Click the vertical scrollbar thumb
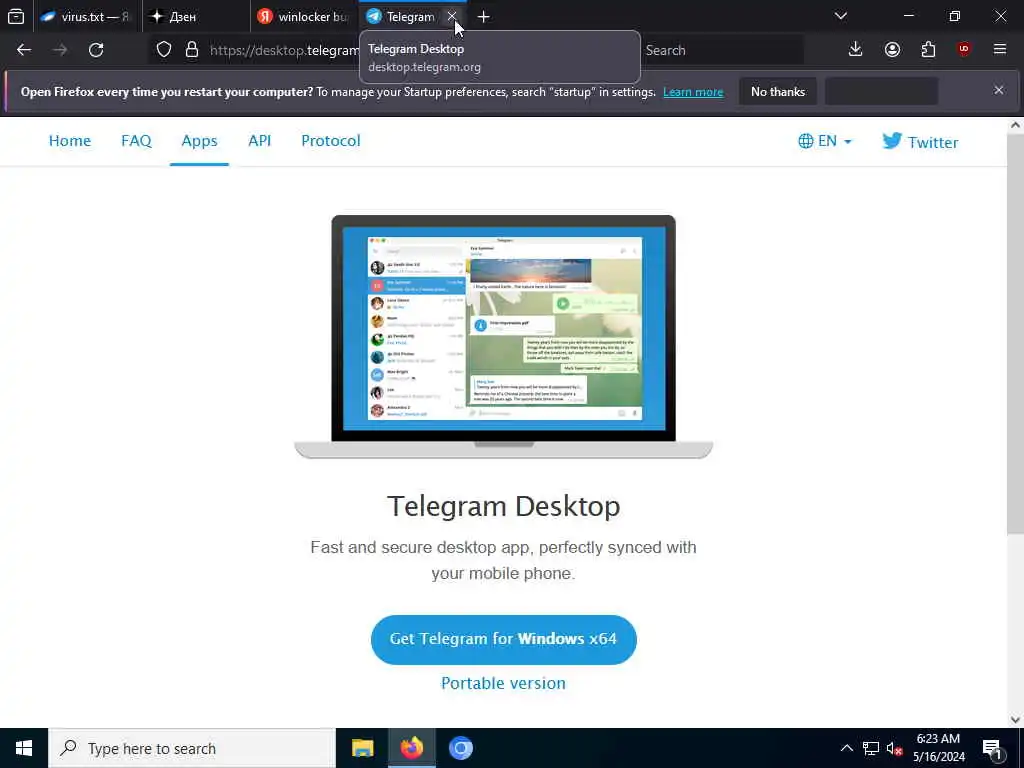Image resolution: width=1024 pixels, height=768 pixels. click(1016, 335)
